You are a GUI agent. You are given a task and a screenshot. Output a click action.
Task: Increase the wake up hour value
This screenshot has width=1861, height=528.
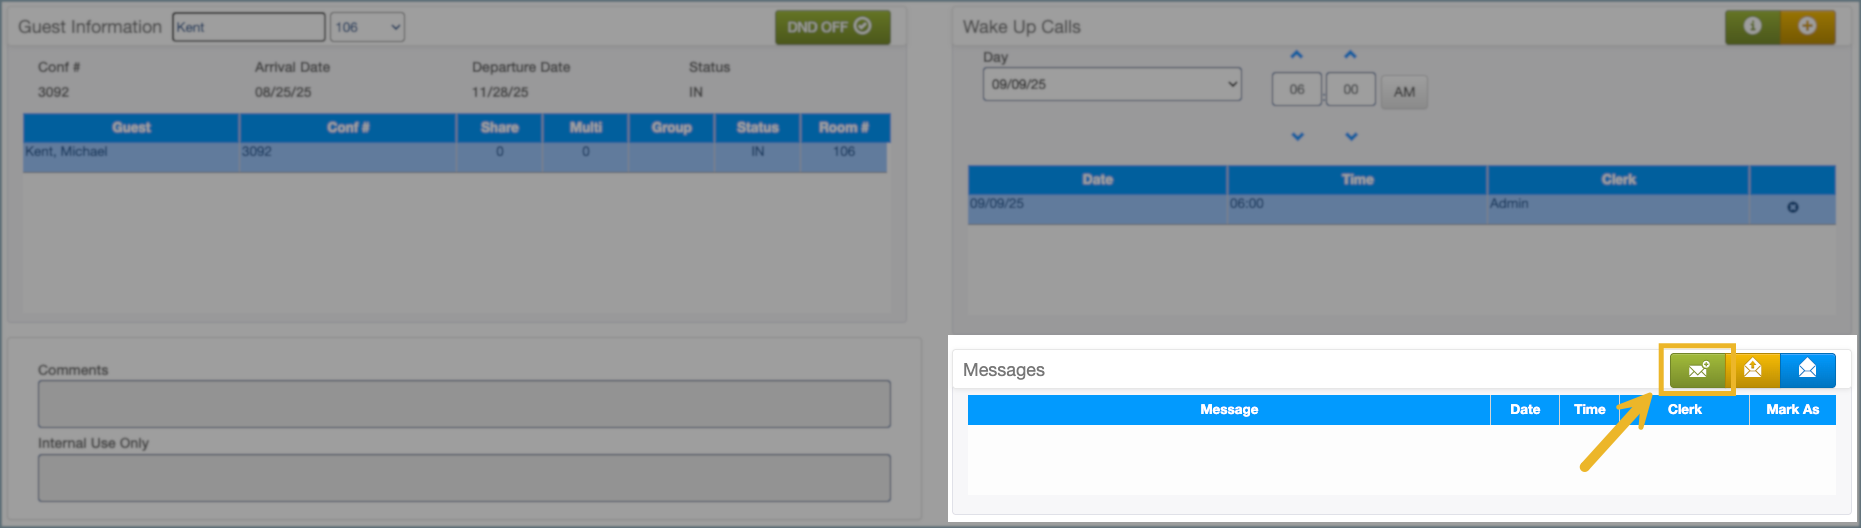click(1297, 55)
